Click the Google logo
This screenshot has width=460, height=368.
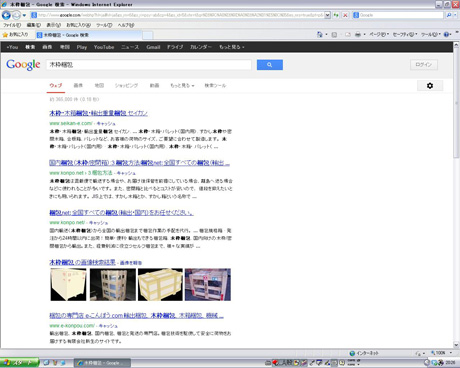point(23,65)
